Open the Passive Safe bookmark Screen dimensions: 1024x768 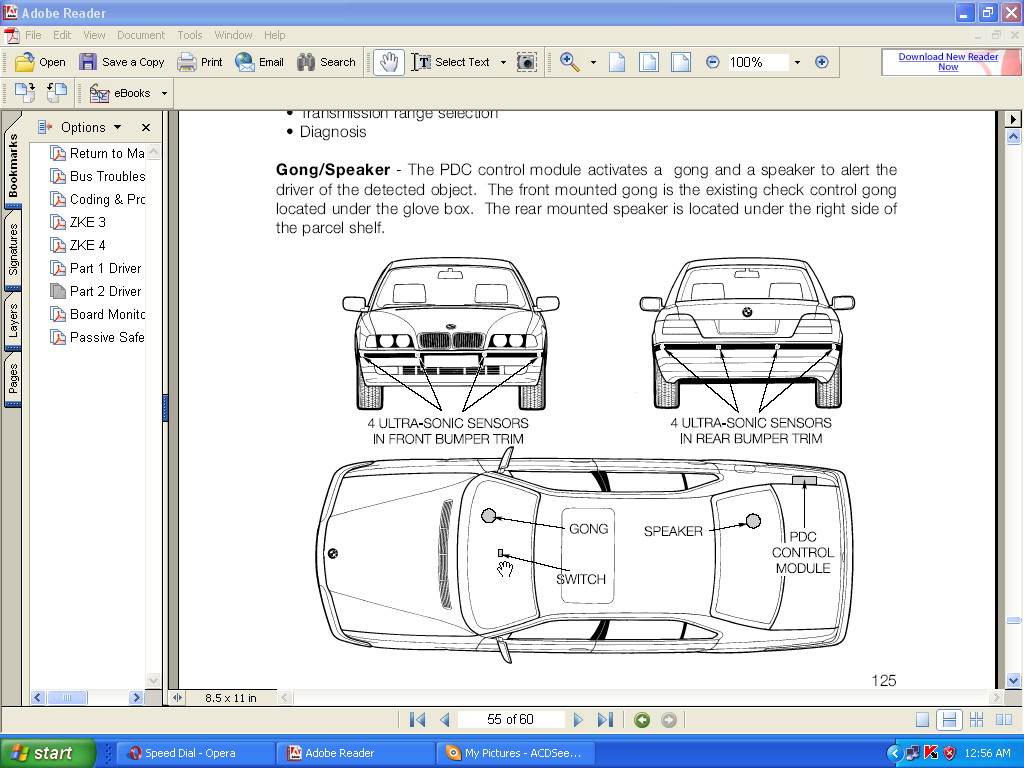click(98, 337)
